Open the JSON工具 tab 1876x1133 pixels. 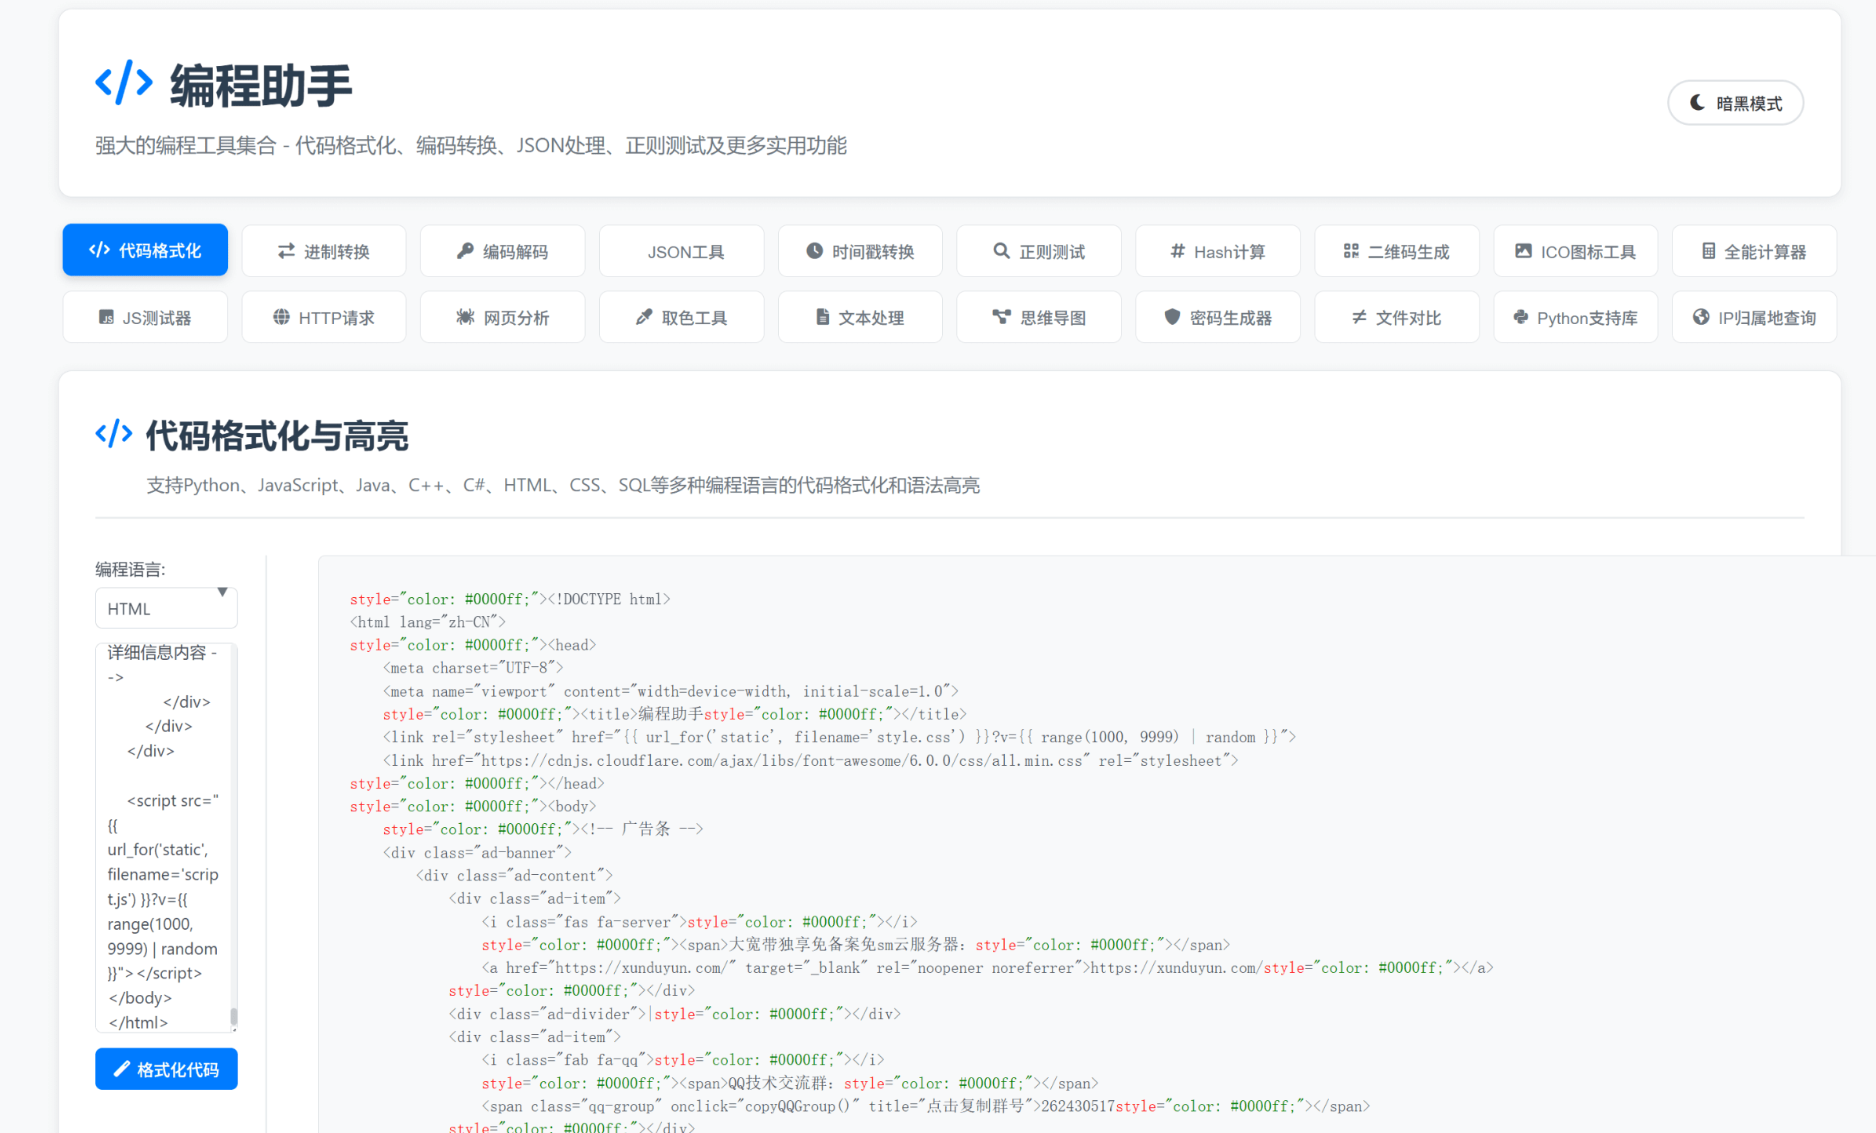coord(682,251)
